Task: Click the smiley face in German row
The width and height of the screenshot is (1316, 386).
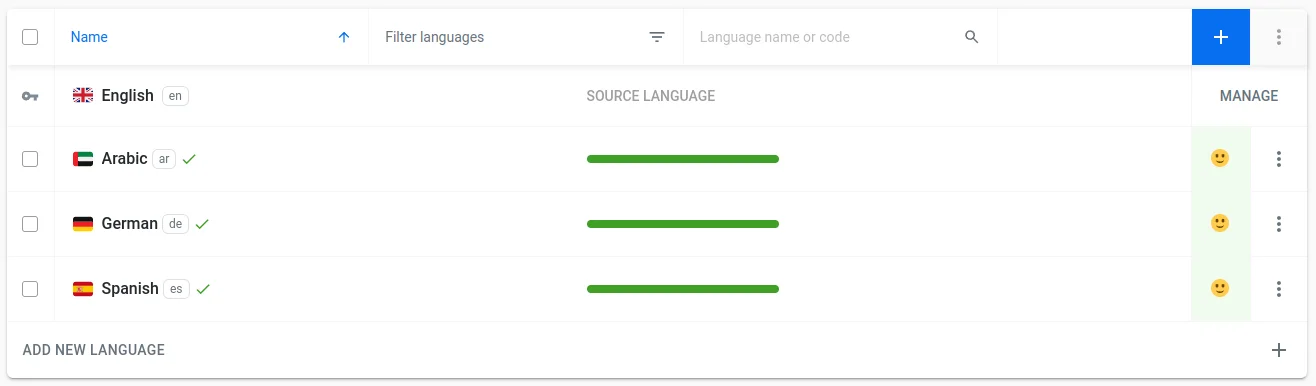Action: (1220, 223)
